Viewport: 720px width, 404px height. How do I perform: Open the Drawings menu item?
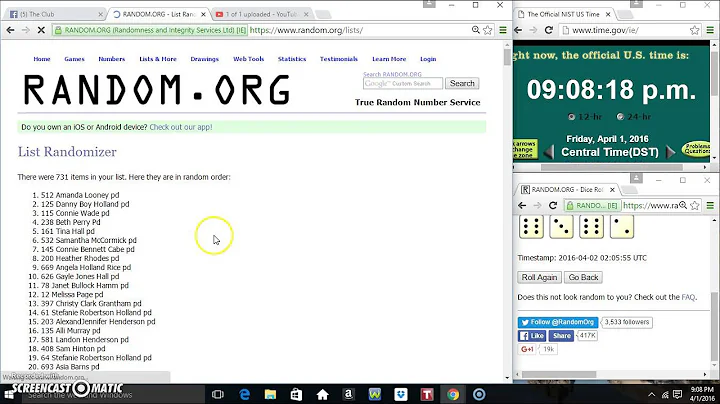pos(204,59)
